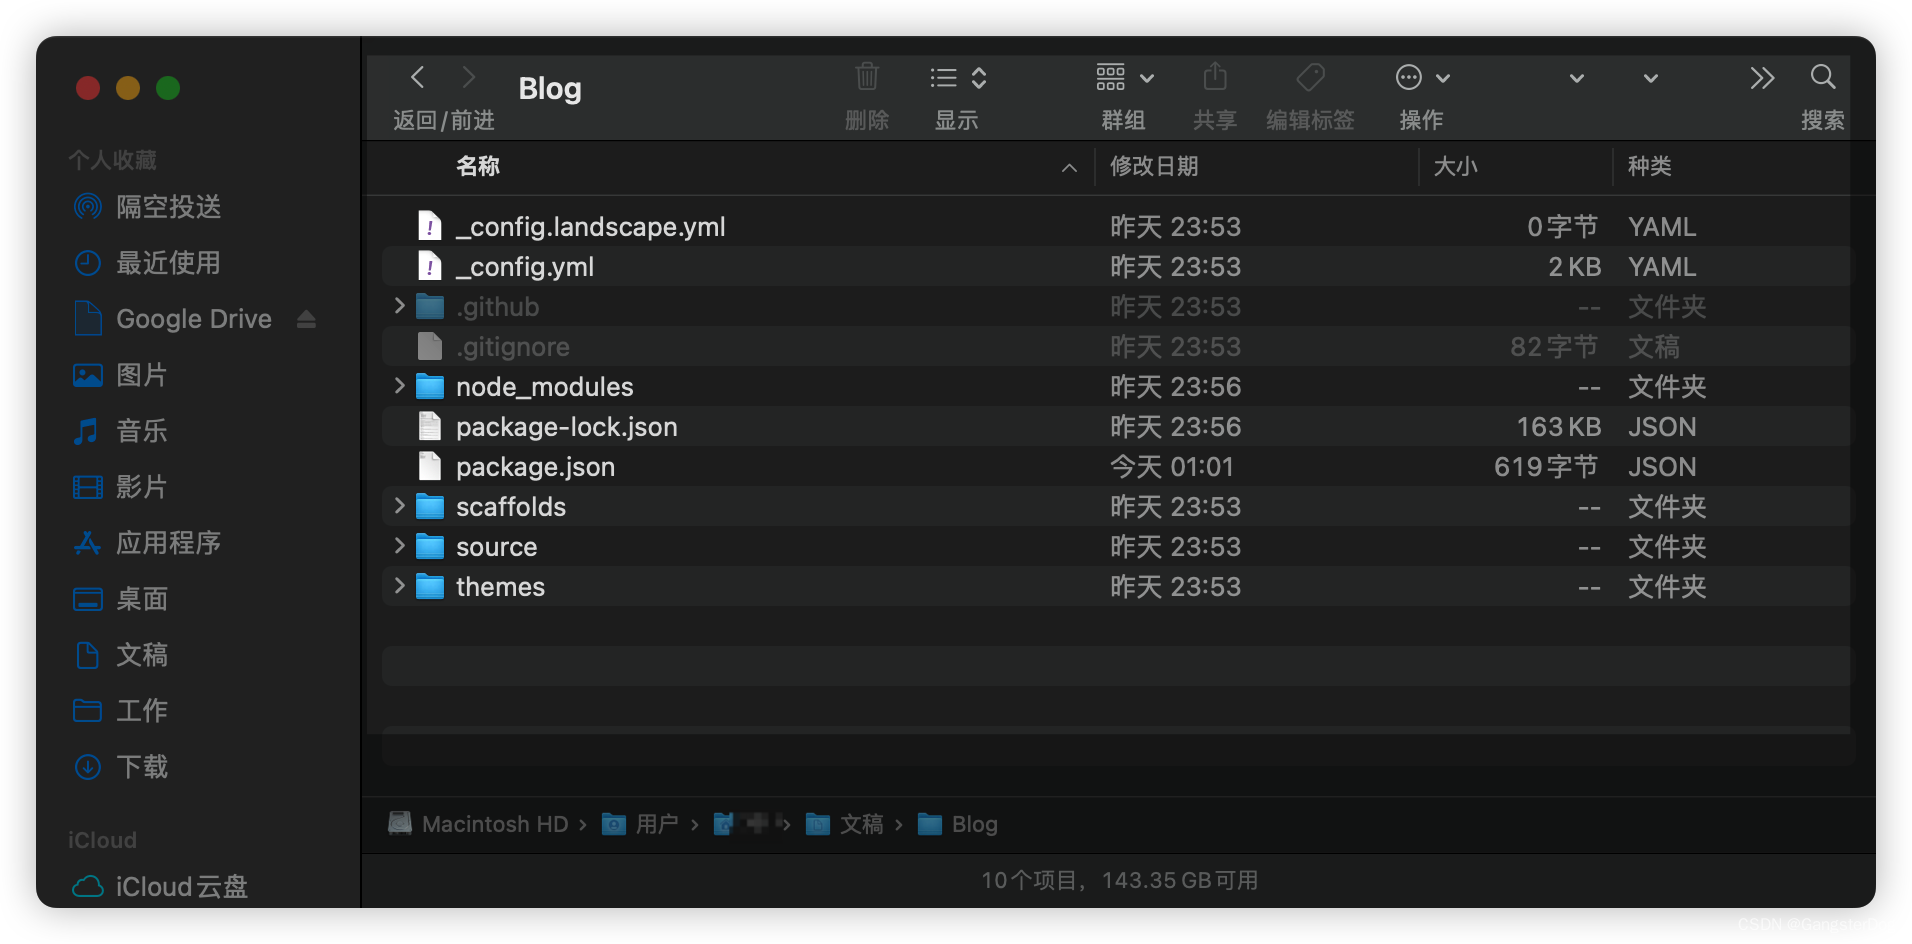
Task: Expand the scaffolds folder
Action: [399, 506]
